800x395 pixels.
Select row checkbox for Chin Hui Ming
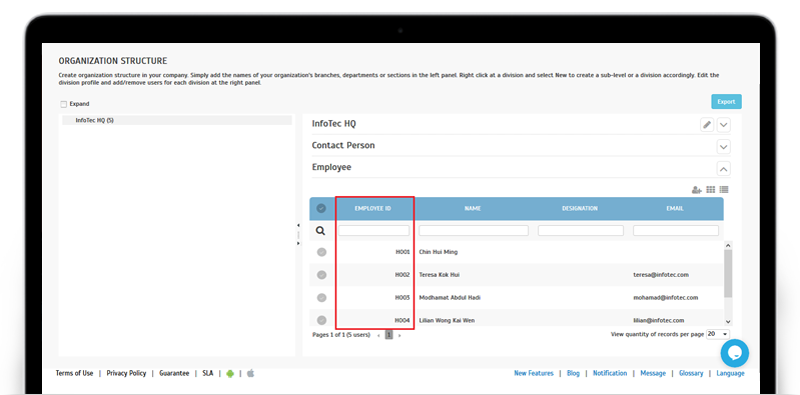coord(321,252)
